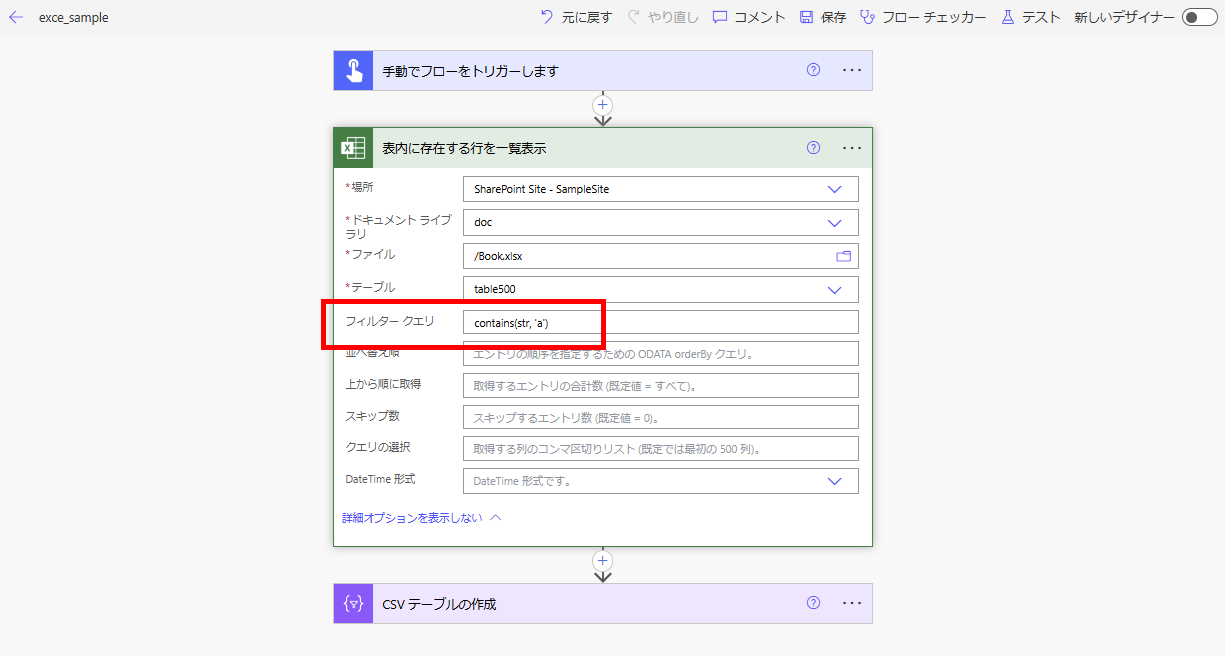Select the Excel list rows action icon
The height and width of the screenshot is (656, 1225).
(353, 147)
